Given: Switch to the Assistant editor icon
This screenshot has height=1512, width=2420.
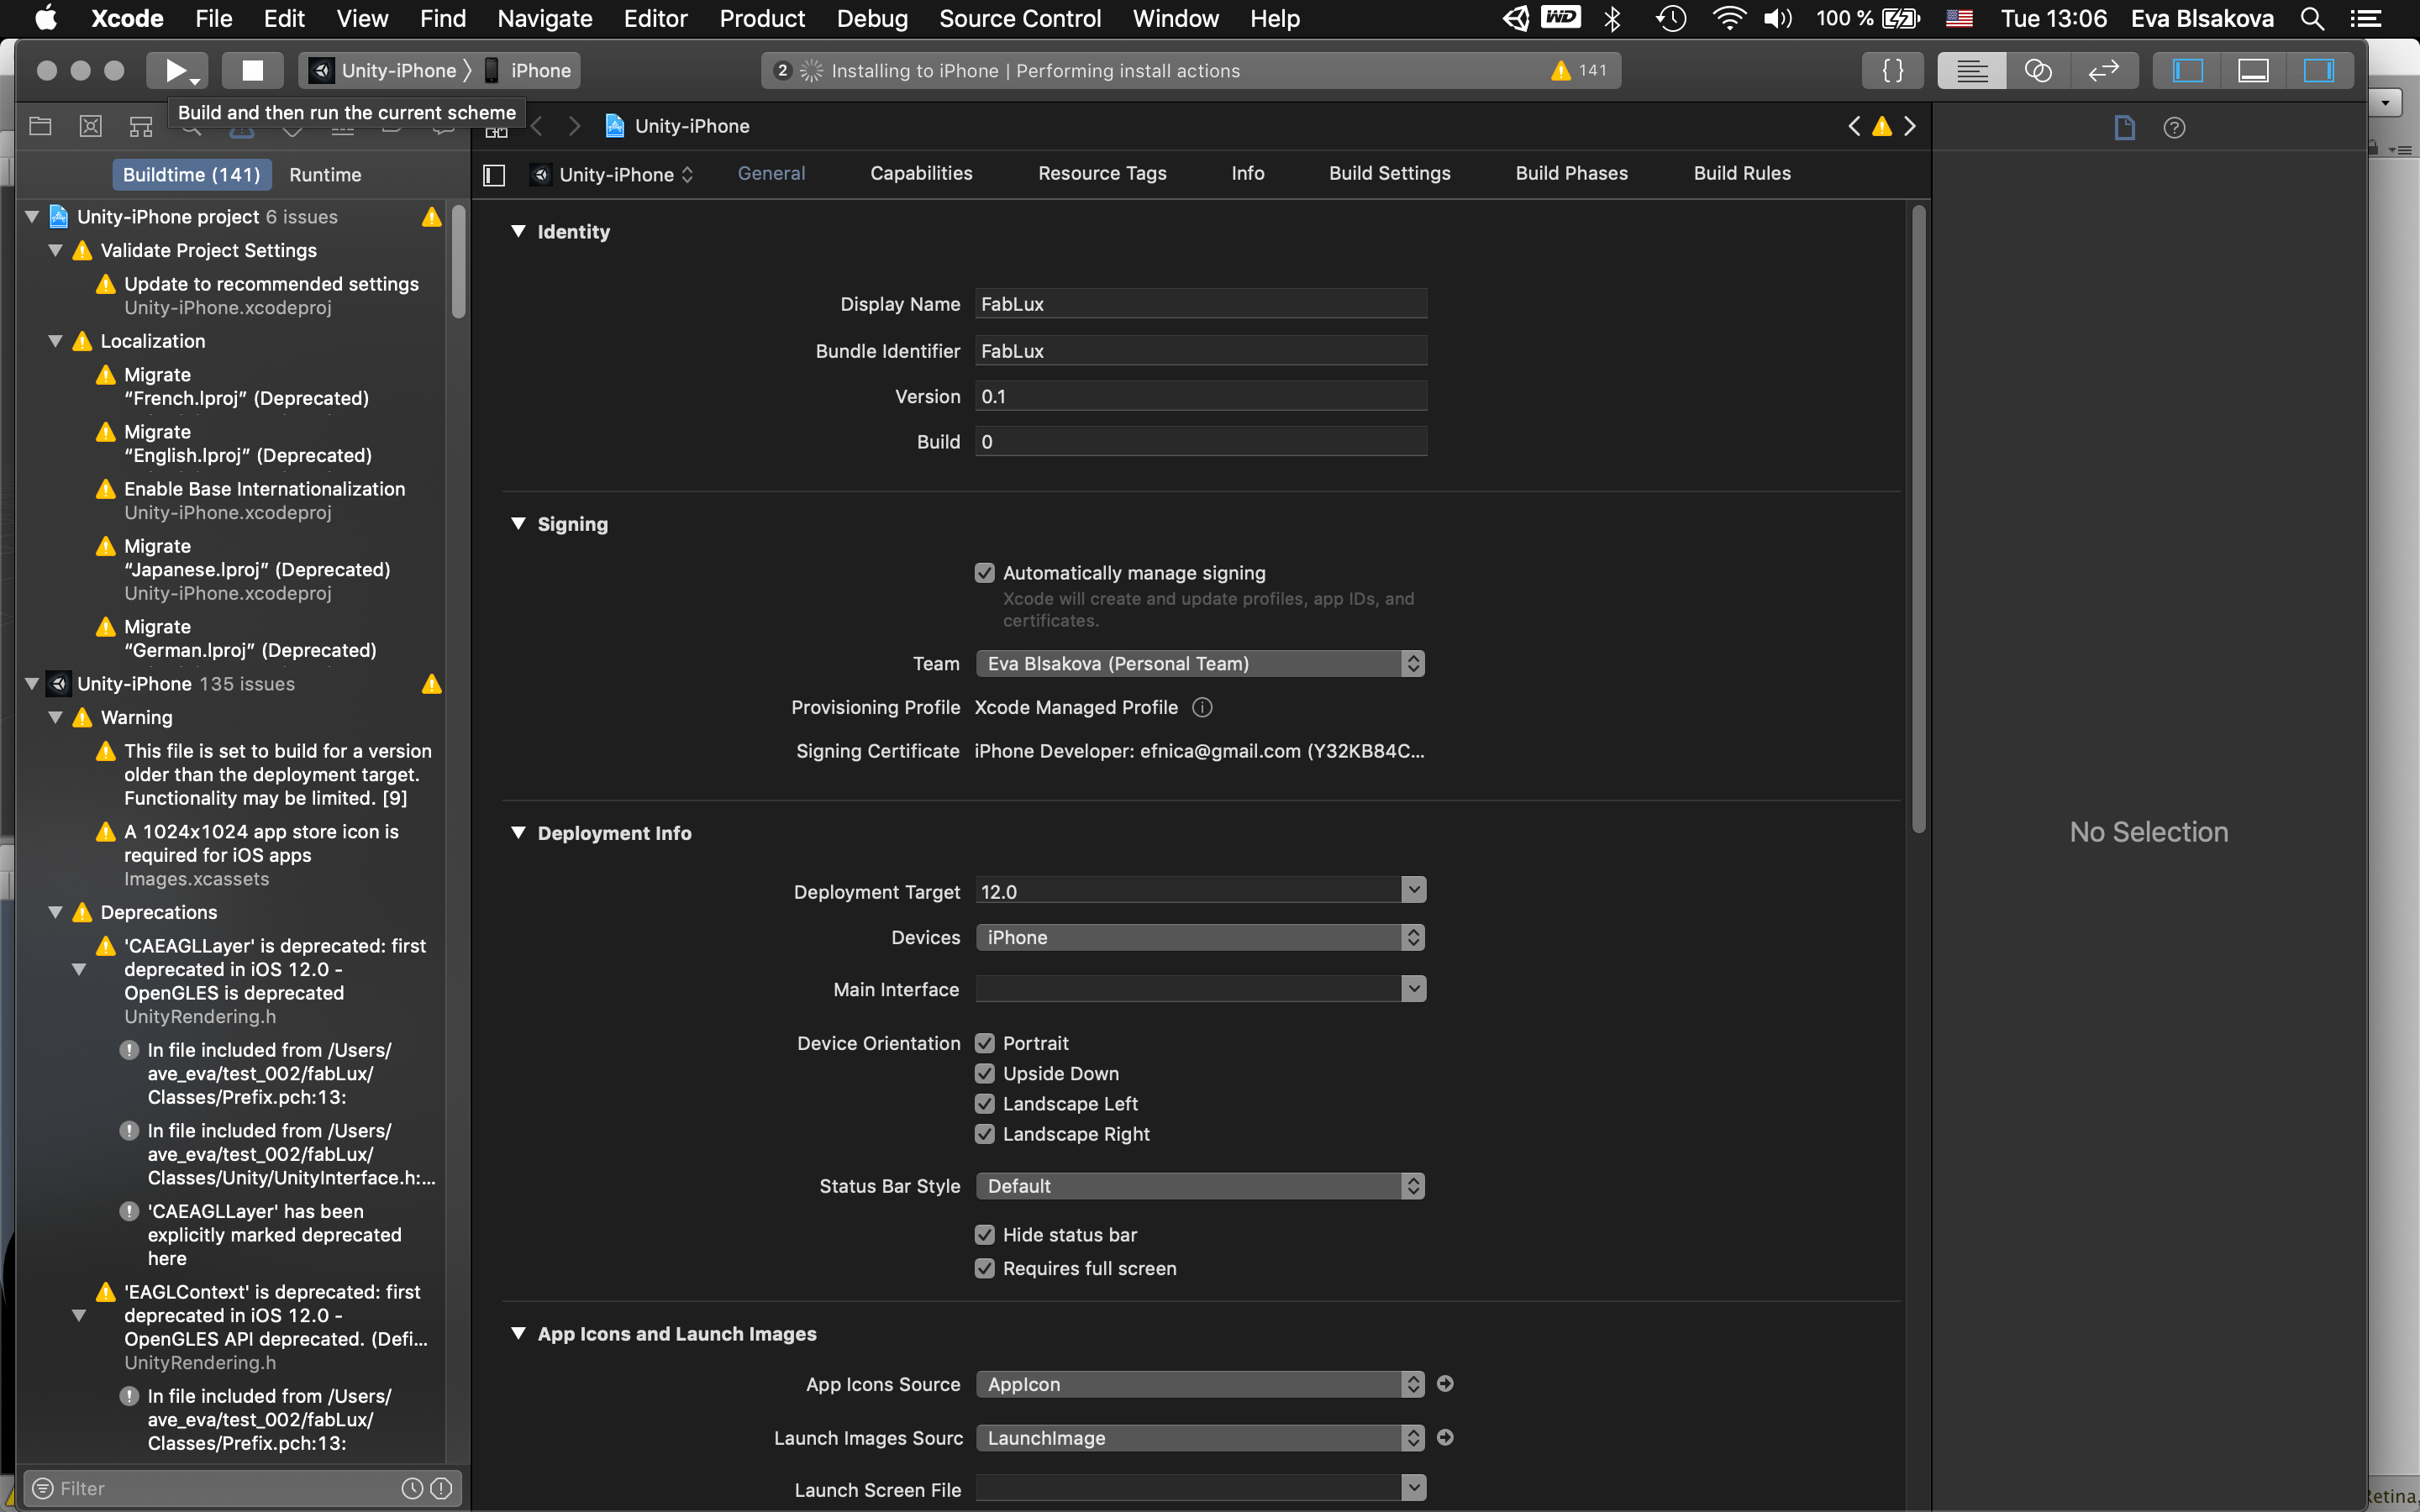Looking at the screenshot, I should click(2037, 70).
